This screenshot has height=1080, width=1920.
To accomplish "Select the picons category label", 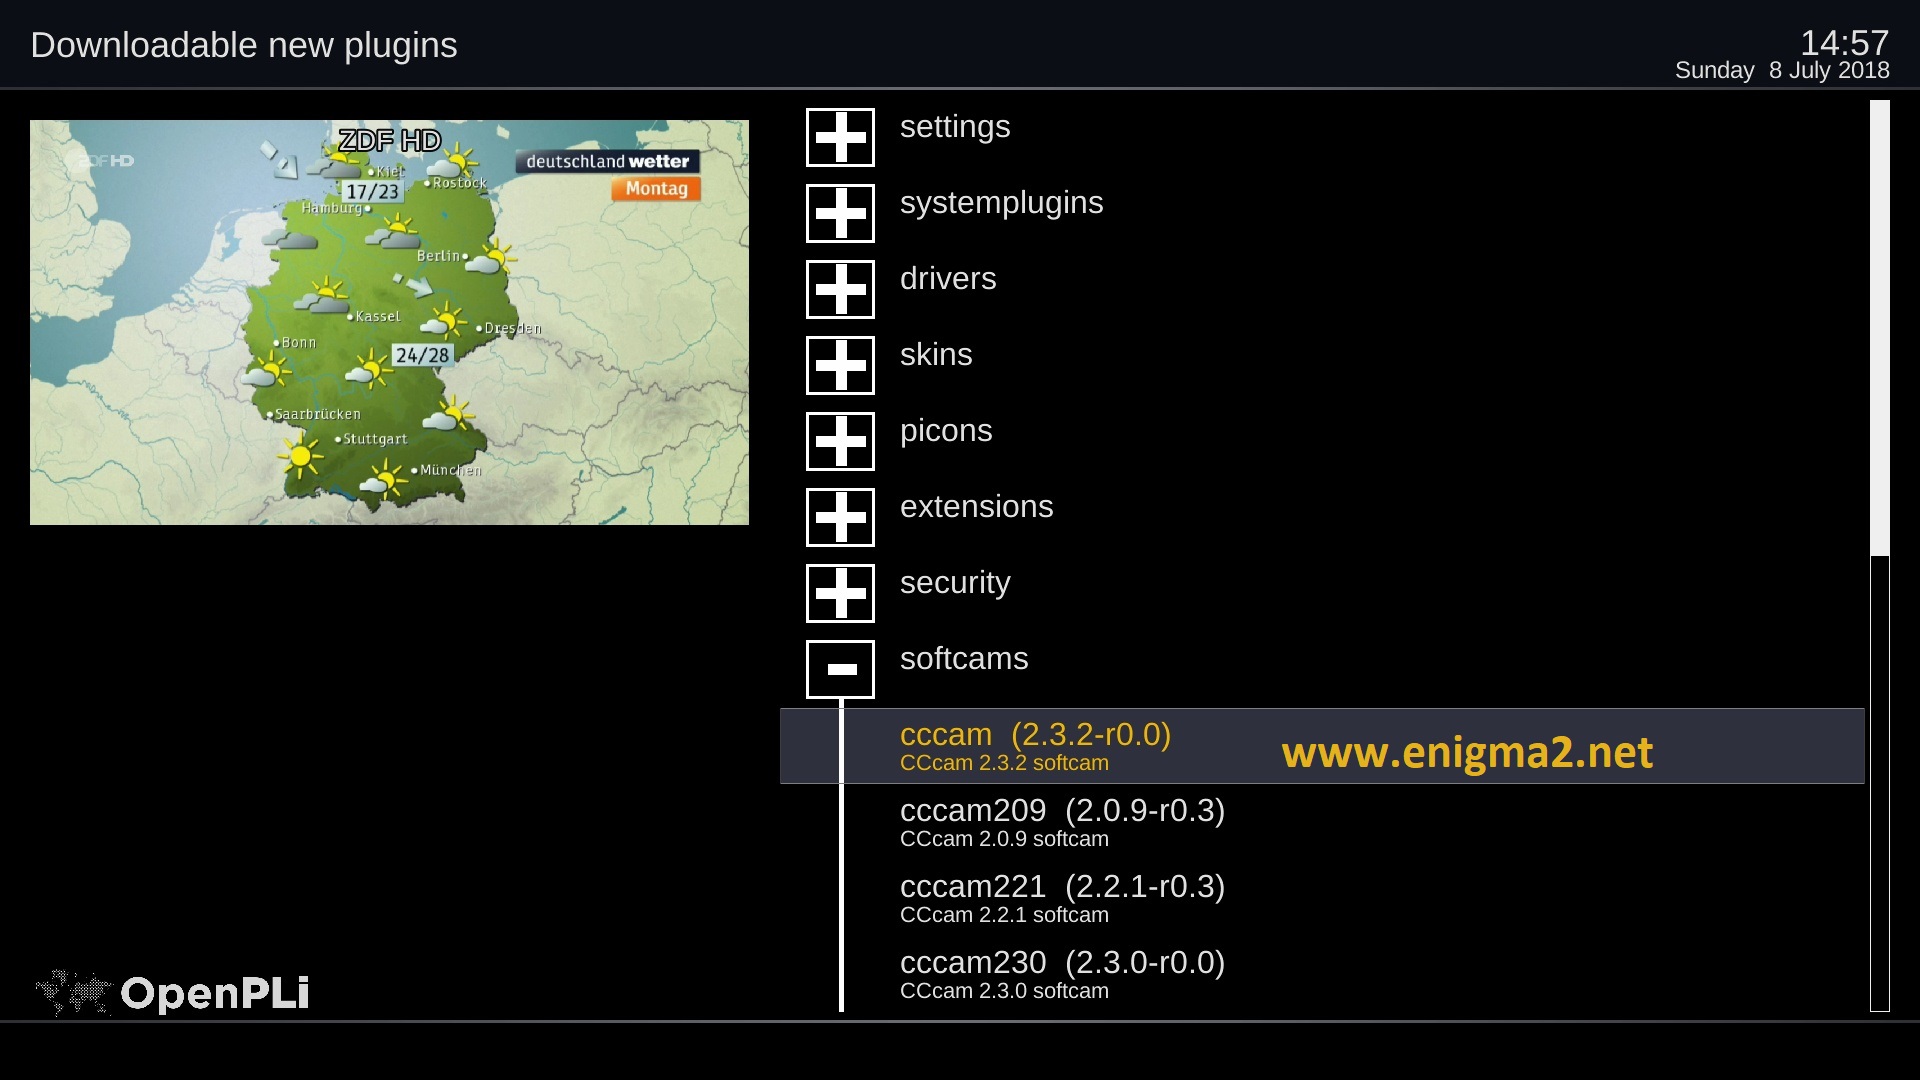I will 946,432.
